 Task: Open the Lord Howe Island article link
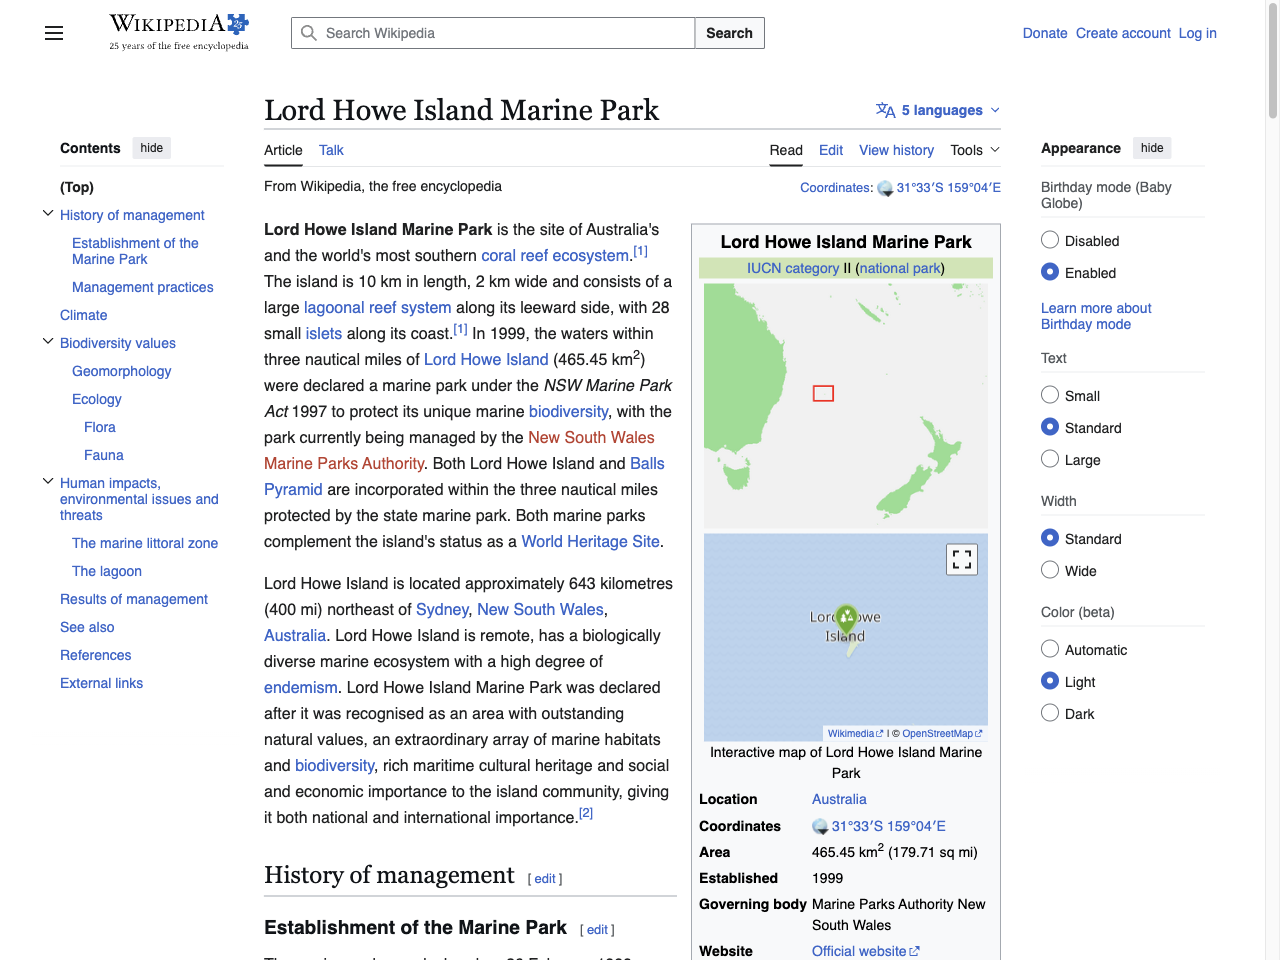pyautogui.click(x=486, y=359)
